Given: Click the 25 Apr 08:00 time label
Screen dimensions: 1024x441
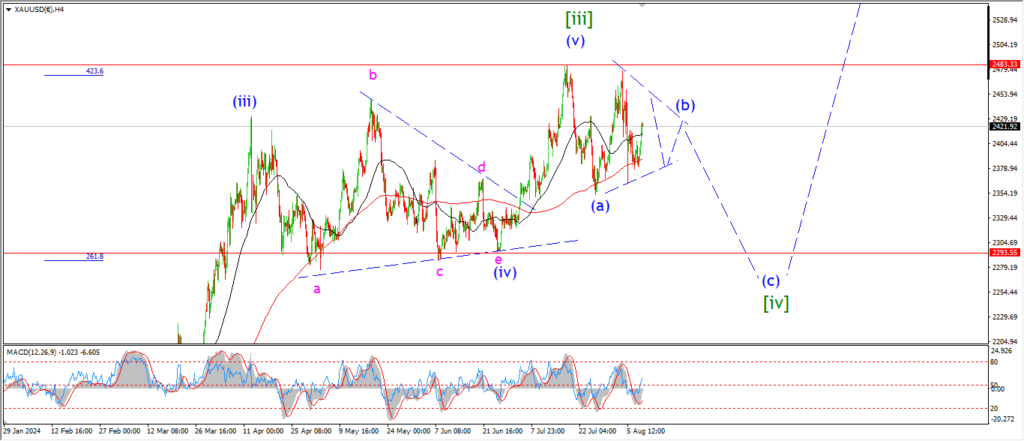Looking at the screenshot, I should (310, 432).
